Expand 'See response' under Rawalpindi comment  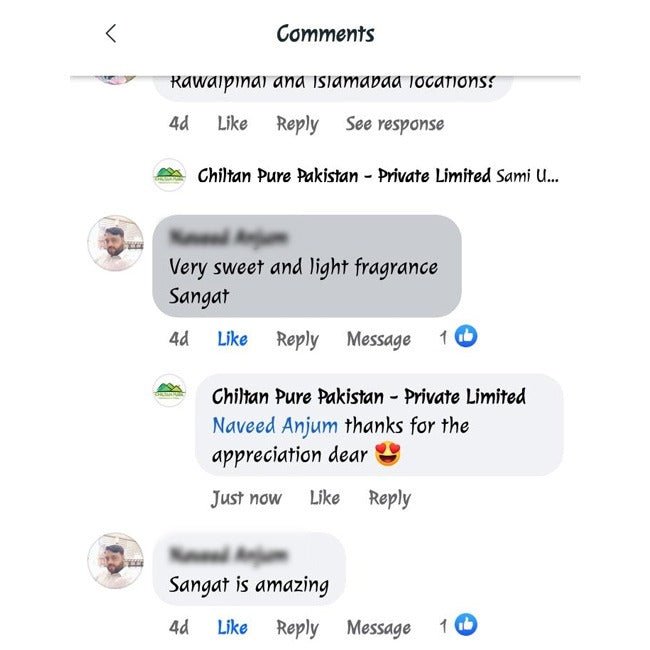tap(395, 124)
